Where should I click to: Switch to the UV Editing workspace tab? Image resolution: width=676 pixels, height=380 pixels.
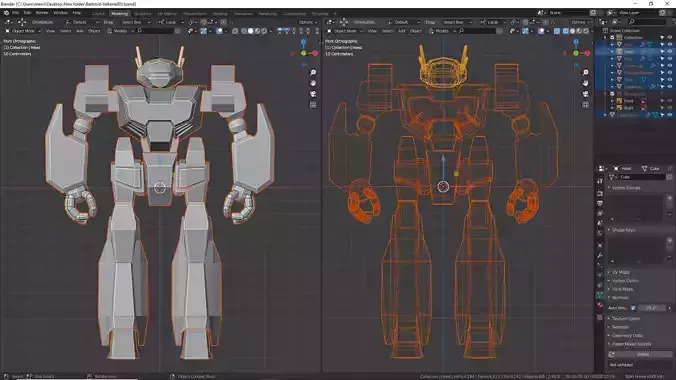click(x=167, y=14)
